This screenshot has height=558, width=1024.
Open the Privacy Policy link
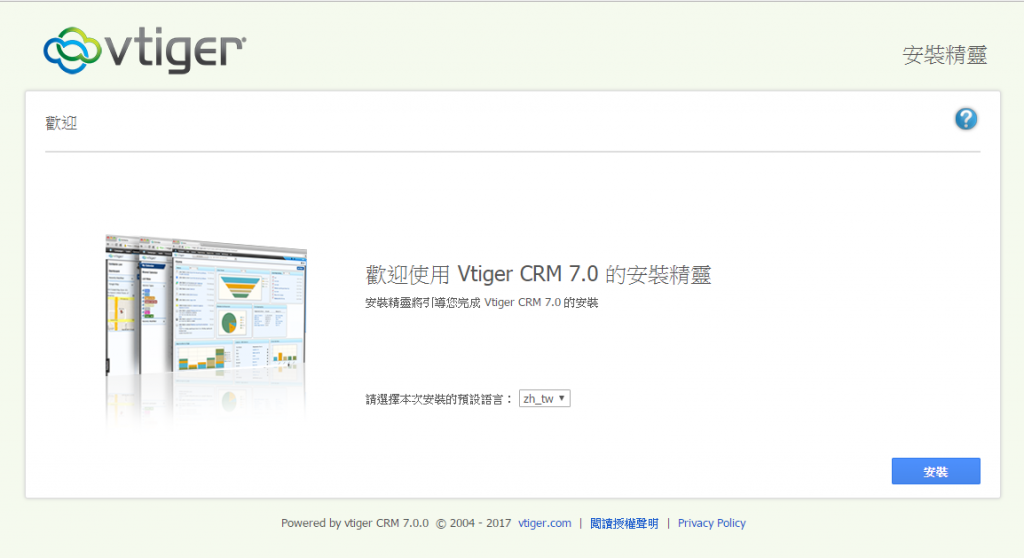pos(712,523)
